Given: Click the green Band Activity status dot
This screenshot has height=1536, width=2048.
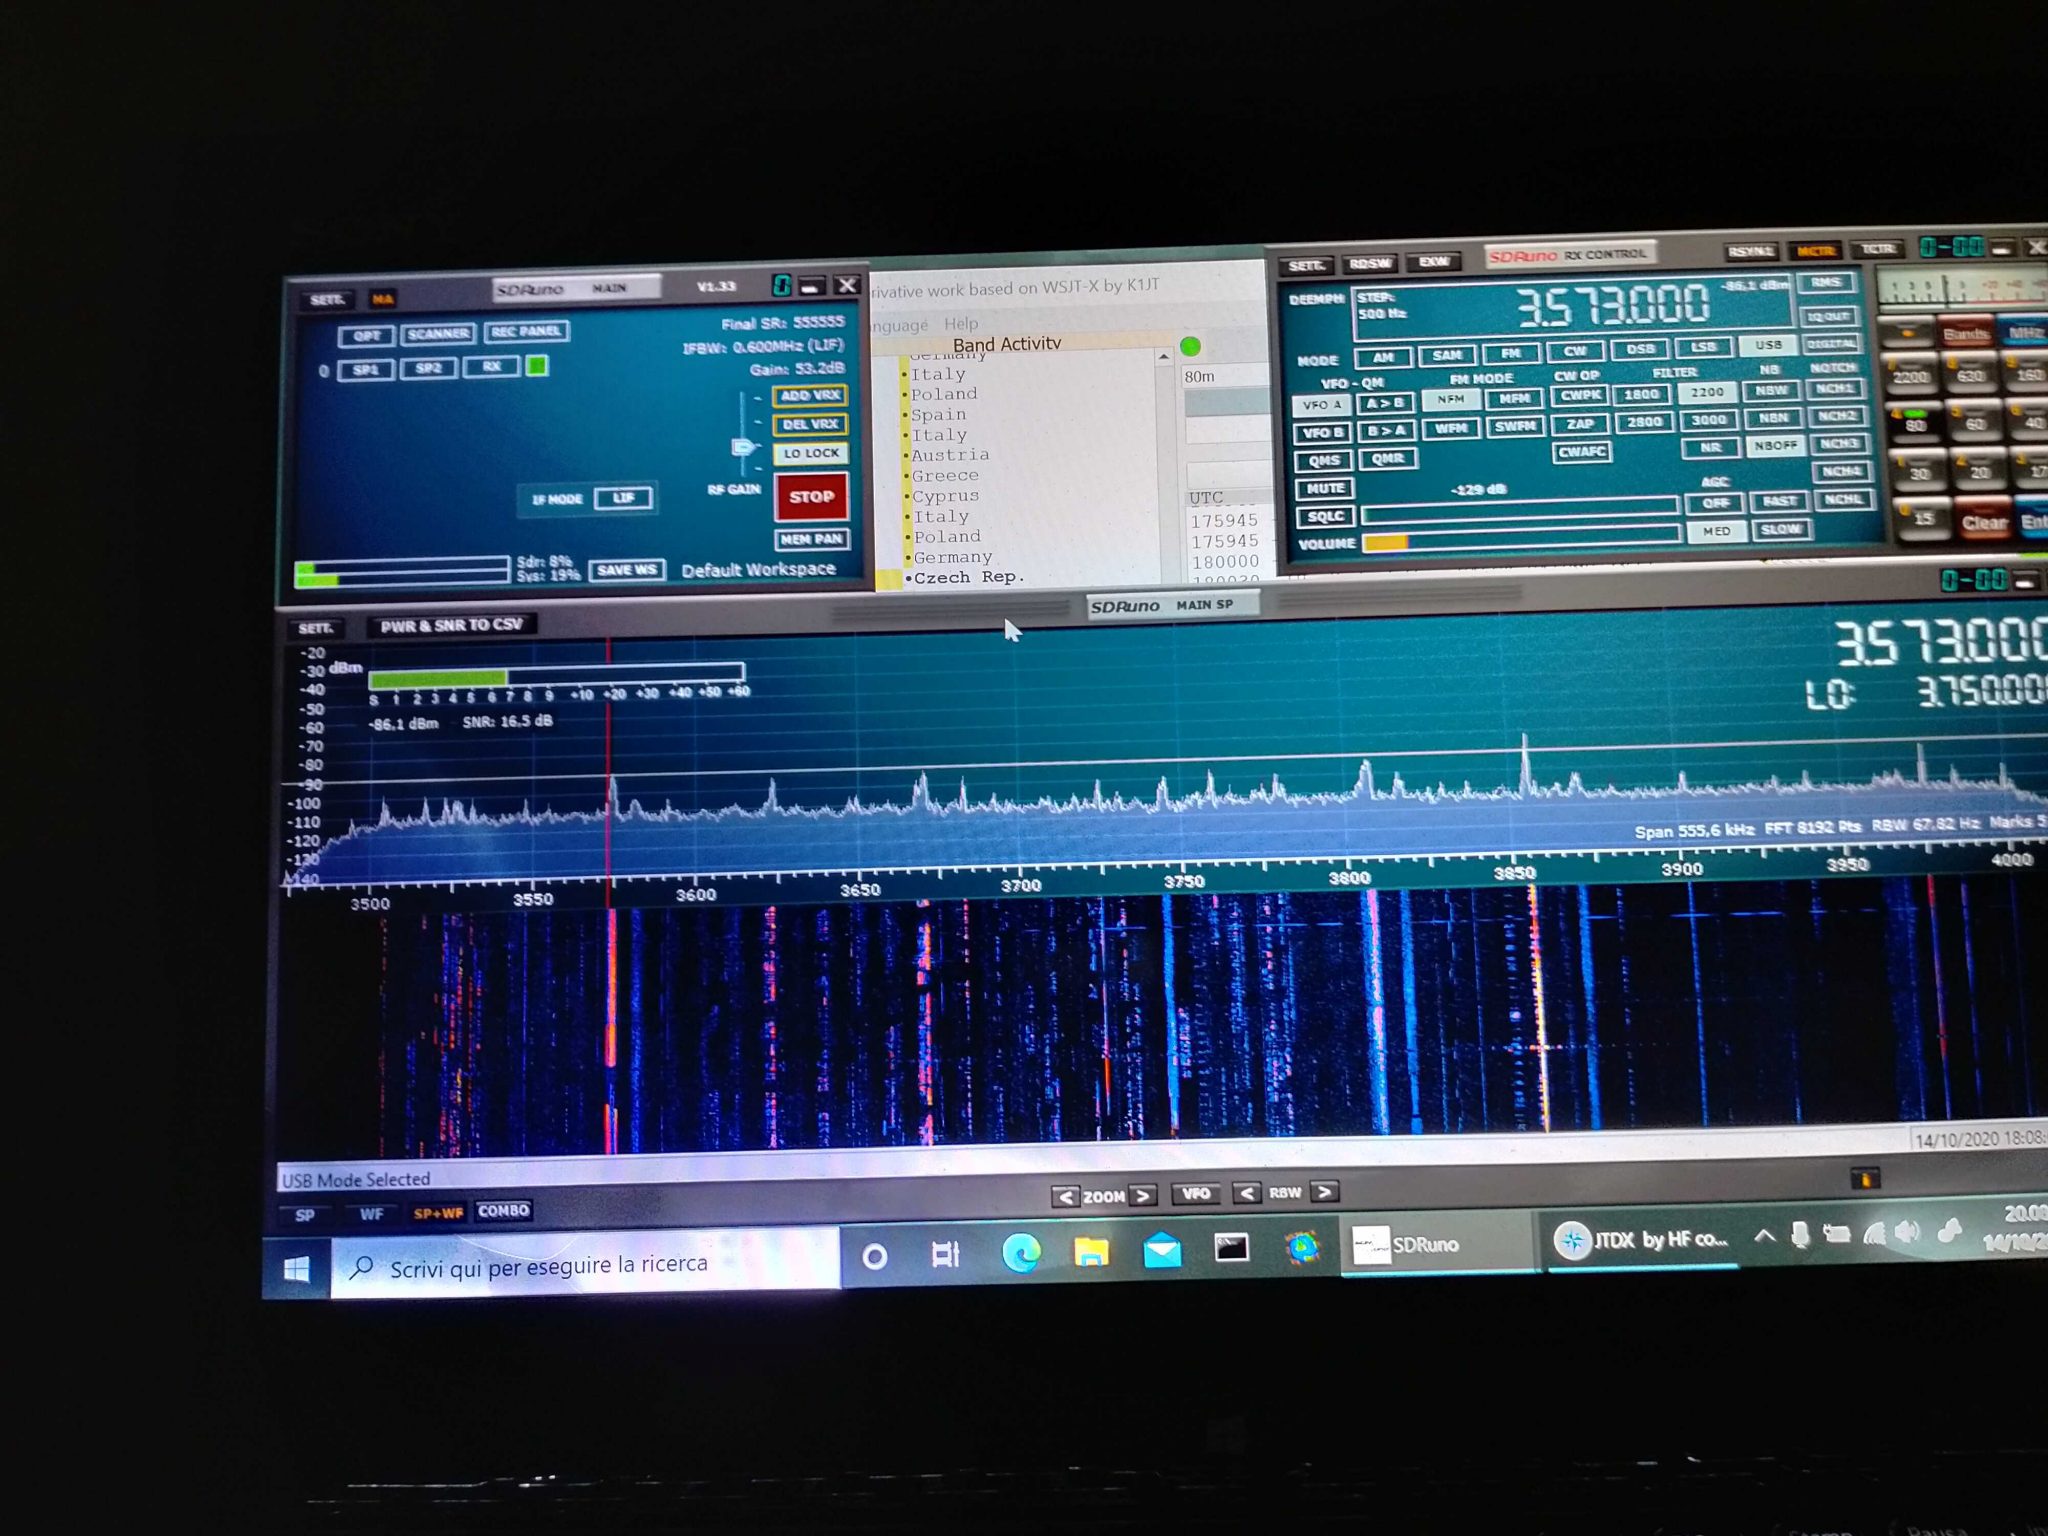Looking at the screenshot, I should (1190, 347).
